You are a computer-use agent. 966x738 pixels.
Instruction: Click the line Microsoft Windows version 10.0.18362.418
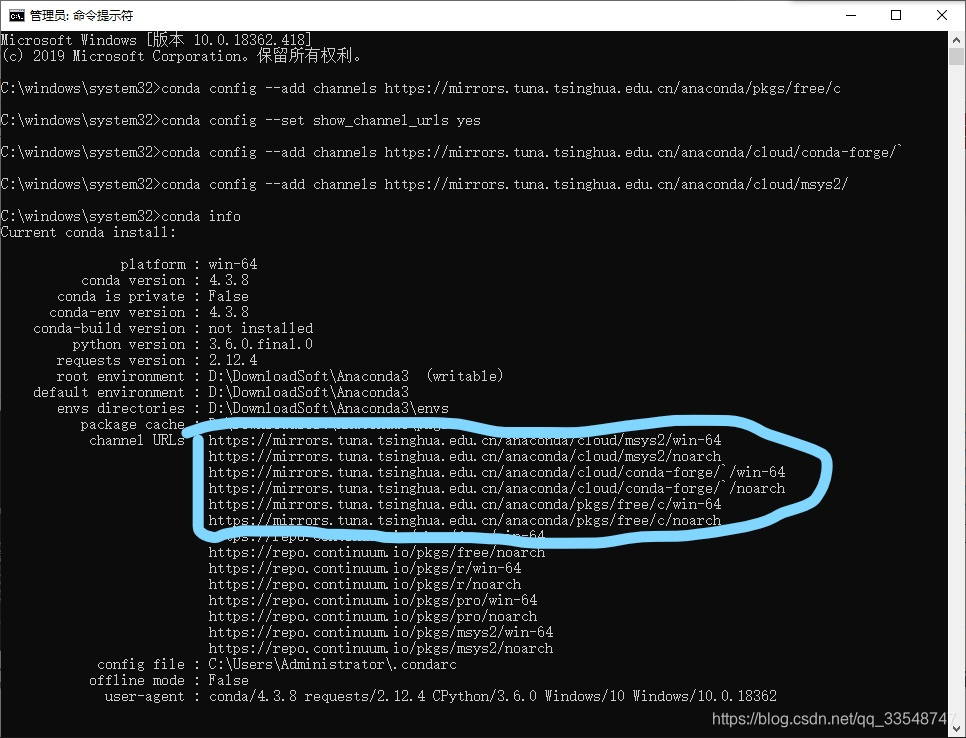(156, 40)
